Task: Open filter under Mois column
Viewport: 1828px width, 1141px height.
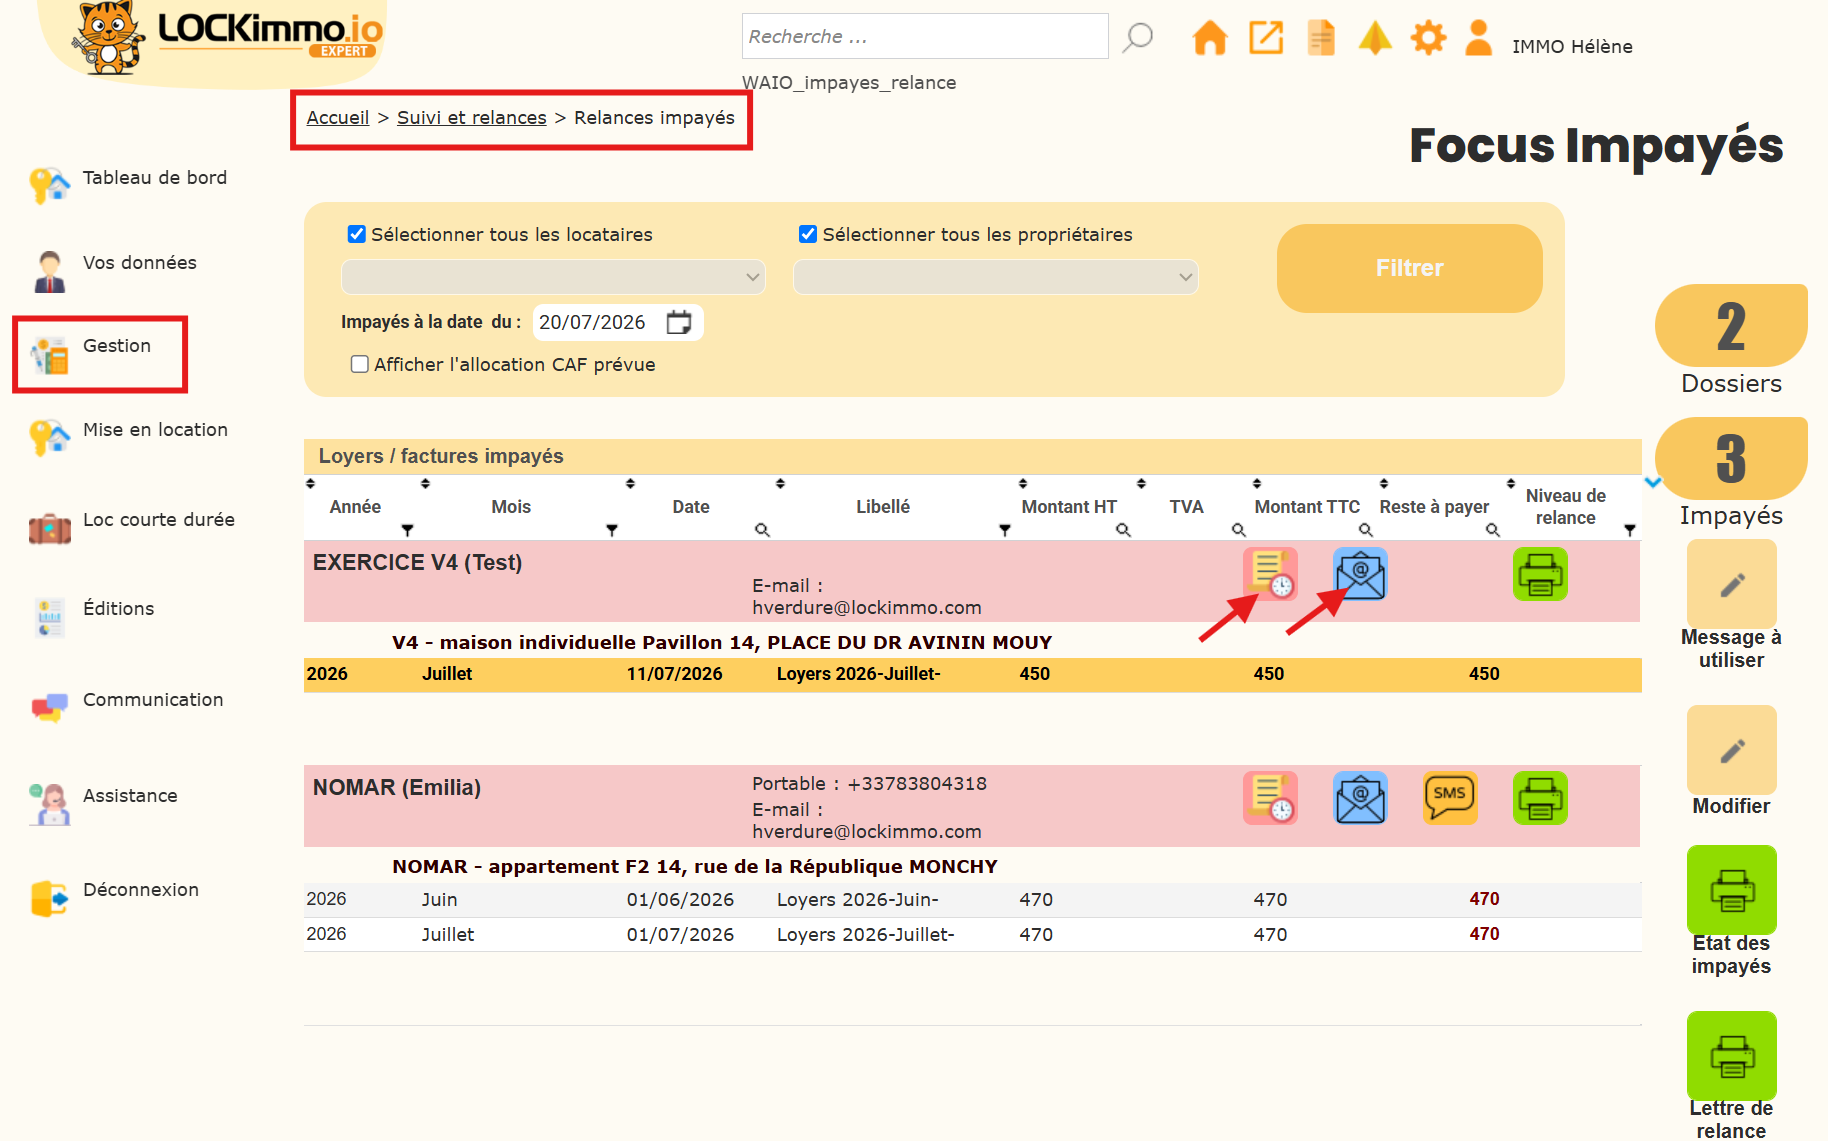Action: pyautogui.click(x=612, y=530)
